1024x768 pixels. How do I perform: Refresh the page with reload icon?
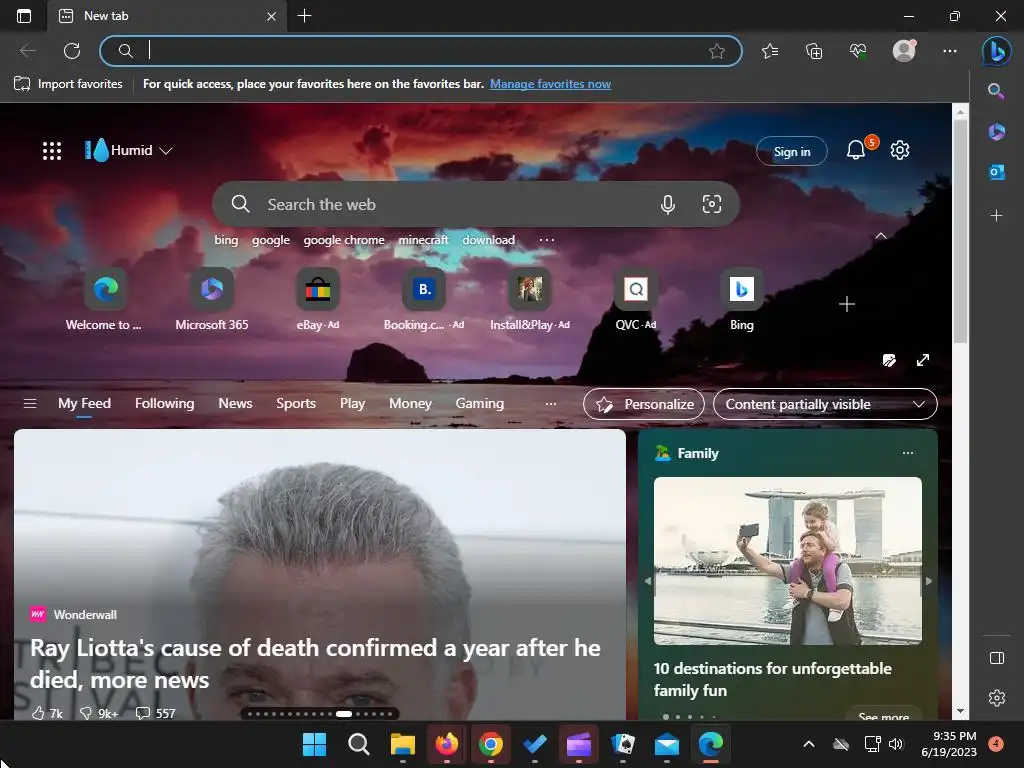(72, 50)
